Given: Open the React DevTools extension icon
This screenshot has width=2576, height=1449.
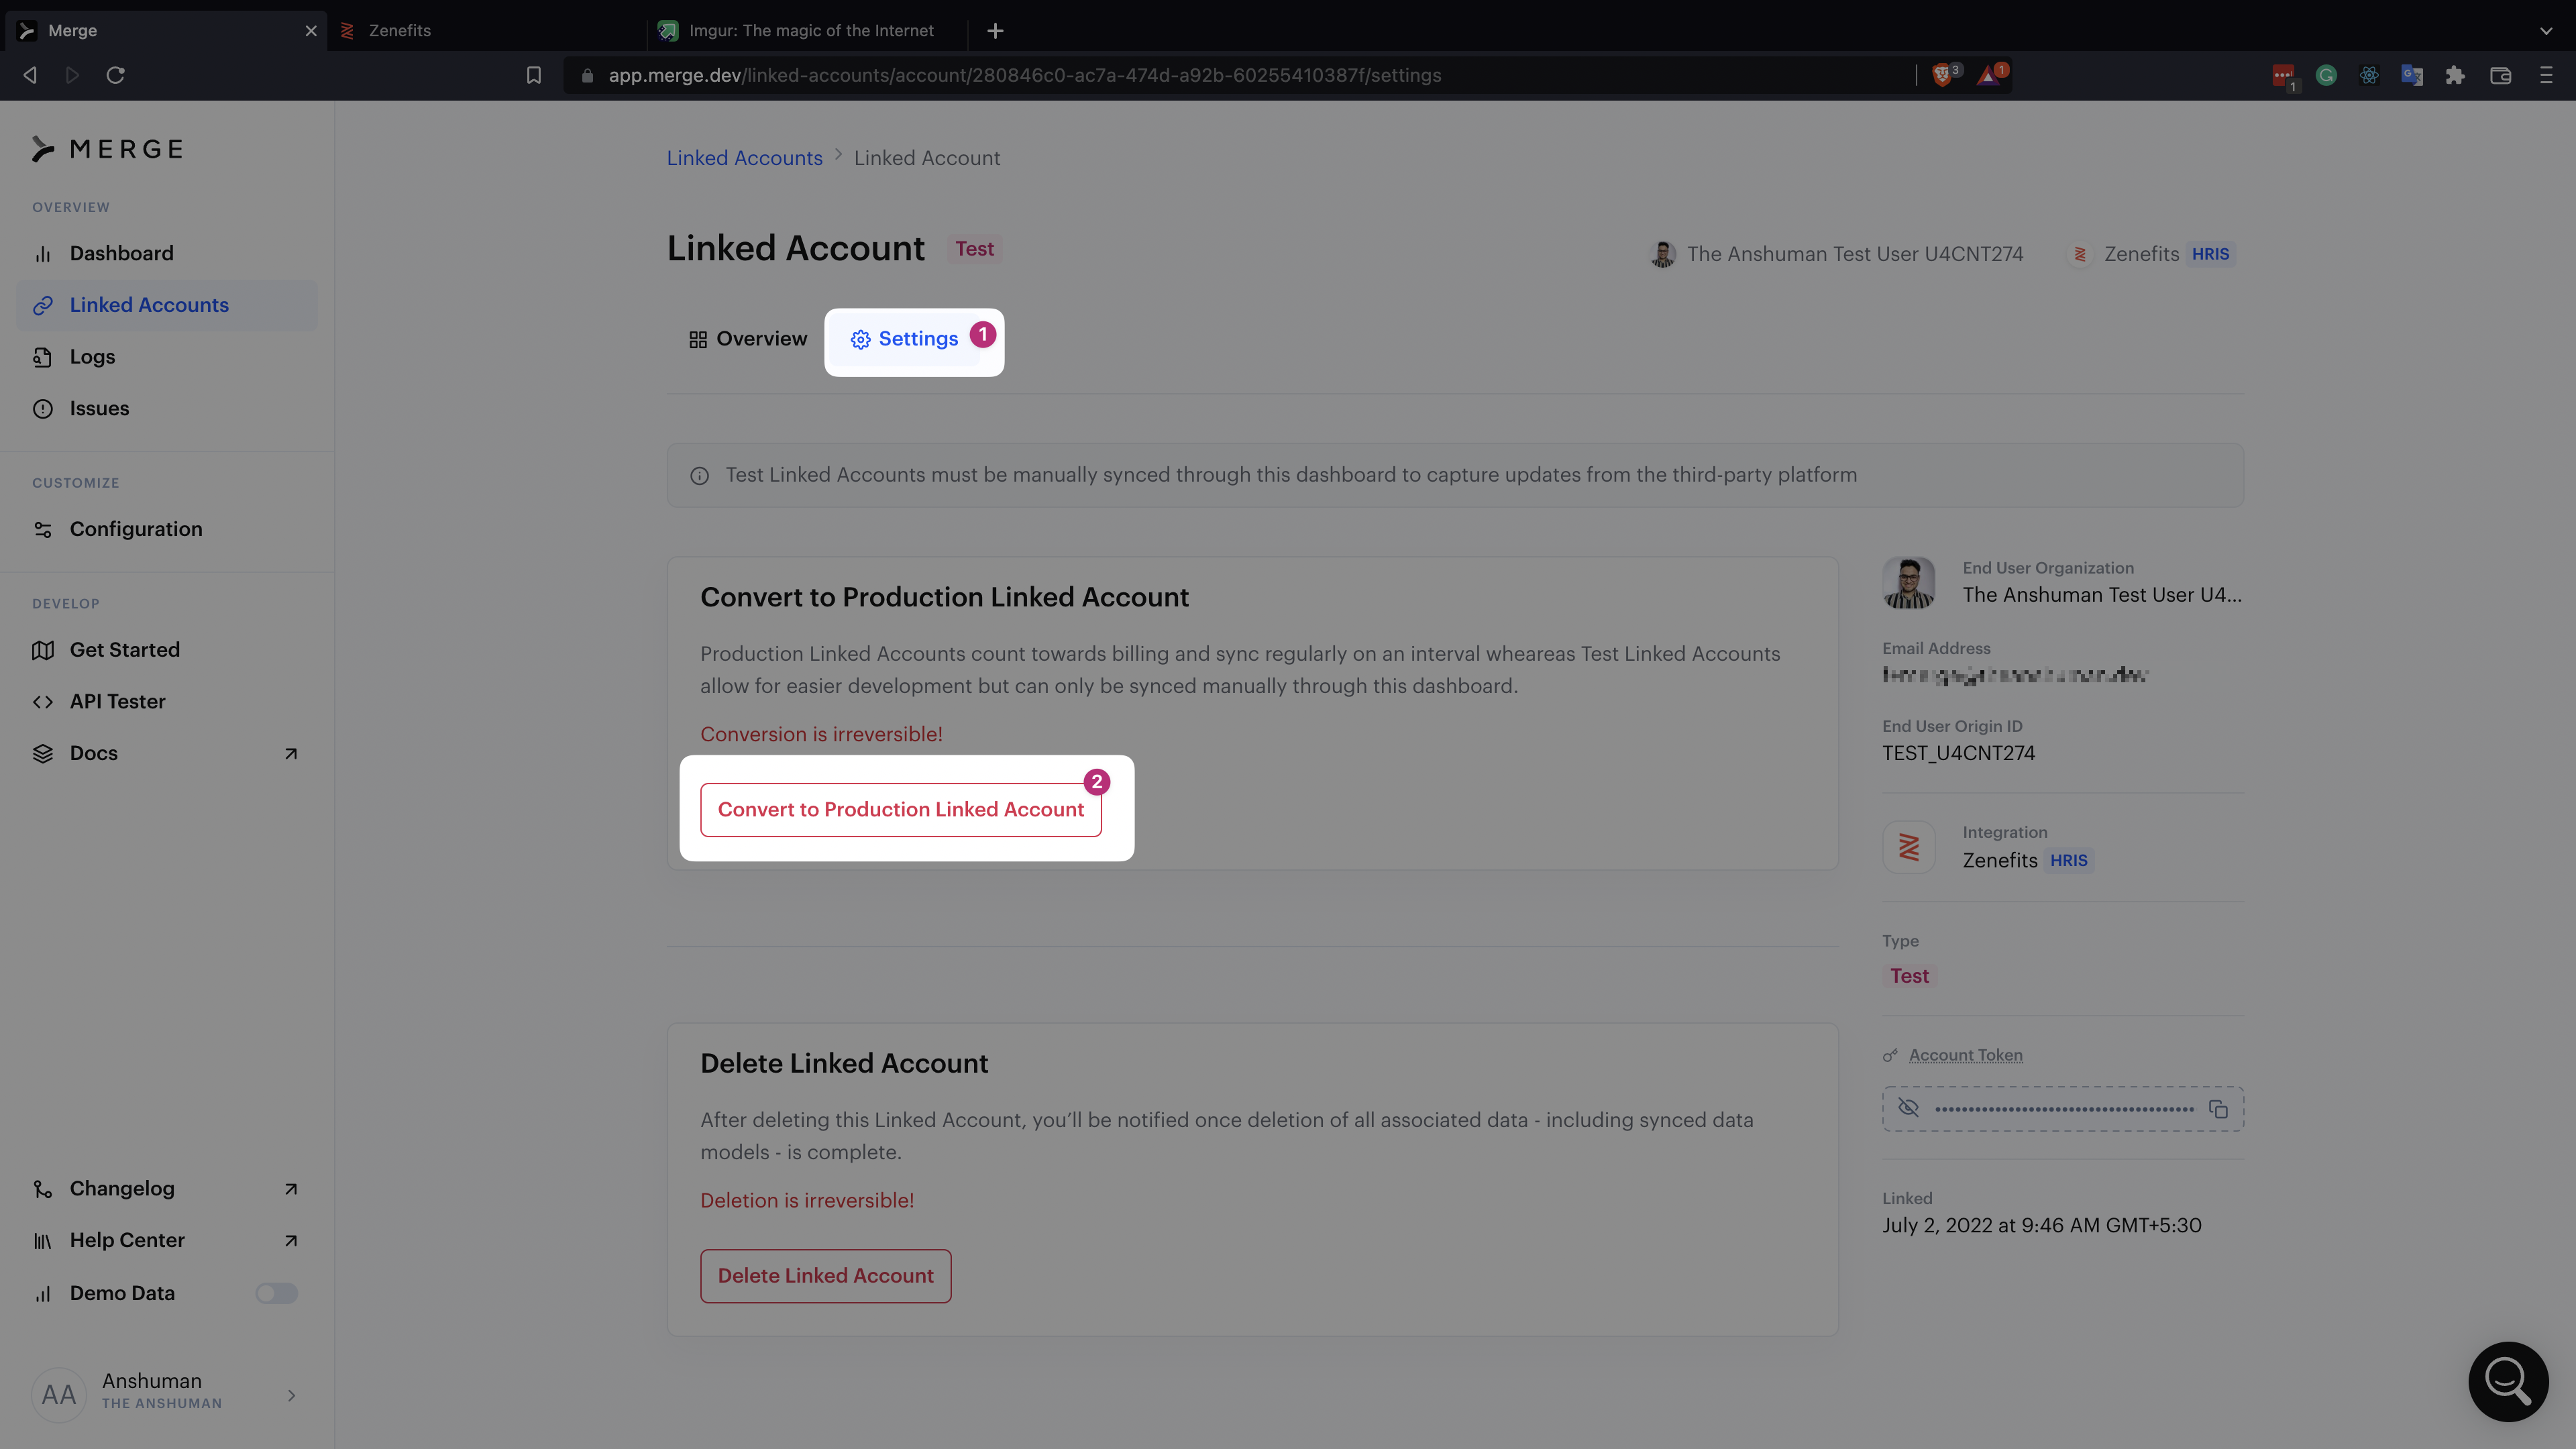Looking at the screenshot, I should [x=2368, y=75].
